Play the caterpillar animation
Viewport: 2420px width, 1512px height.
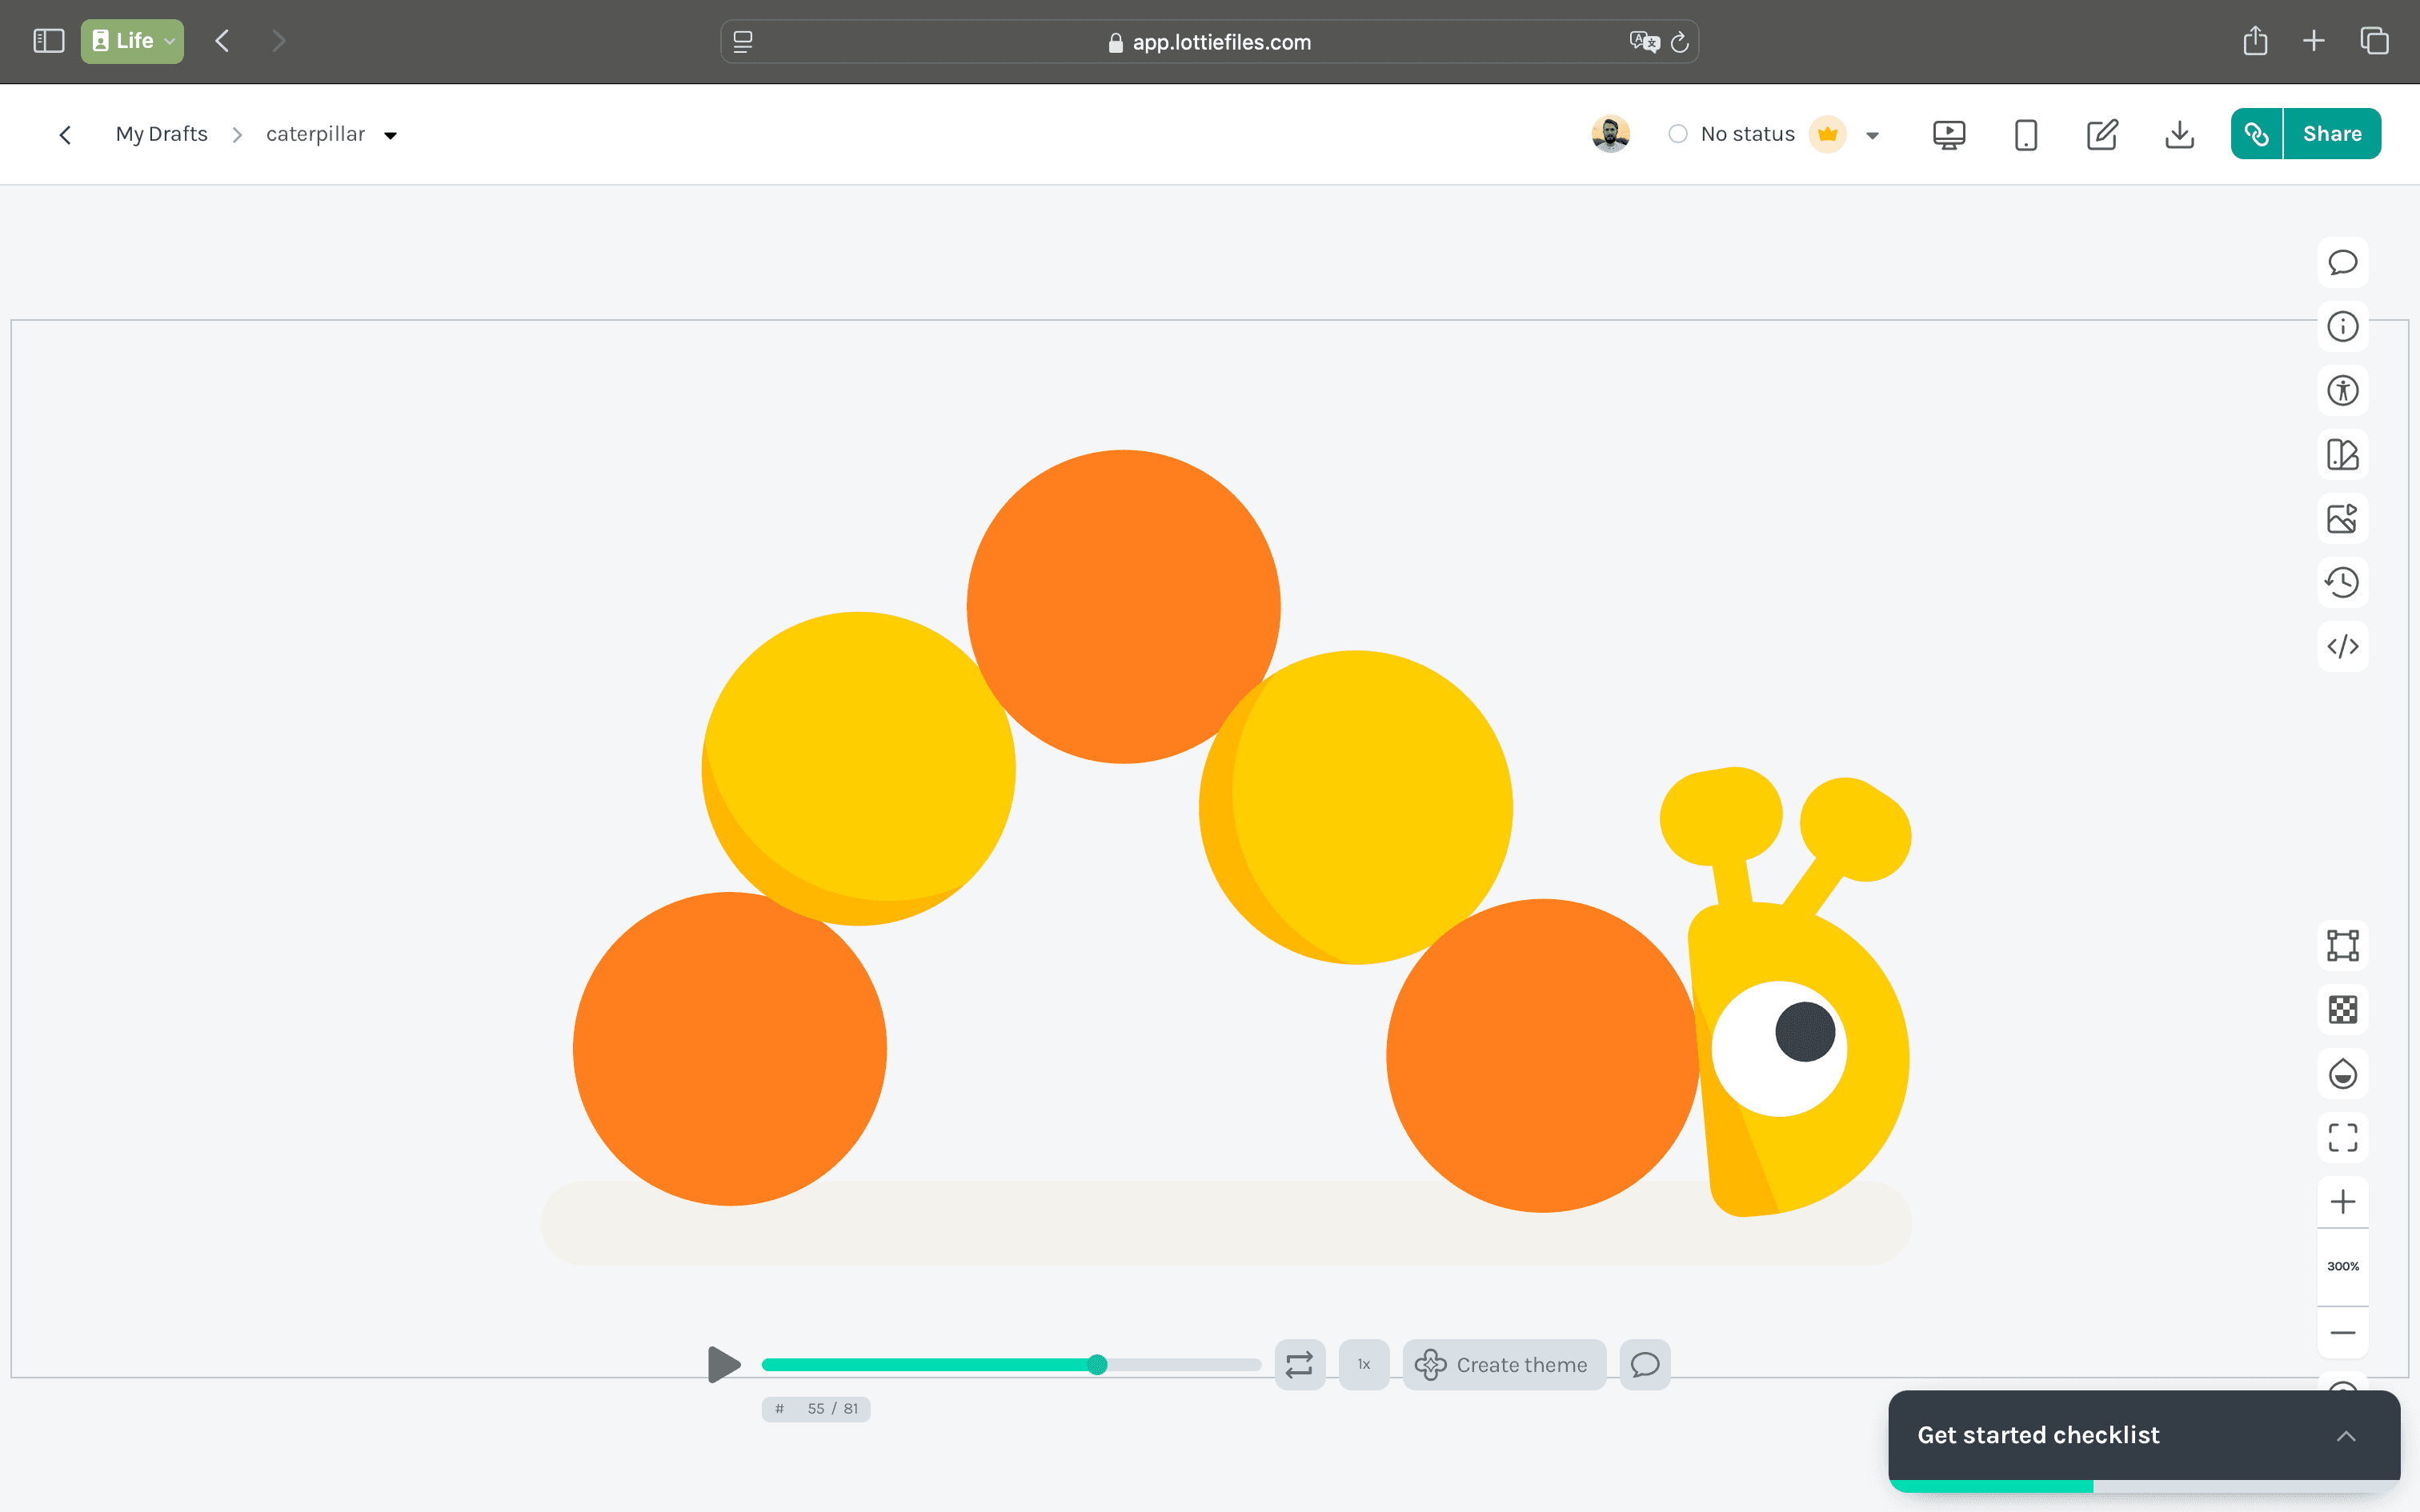click(x=723, y=1364)
